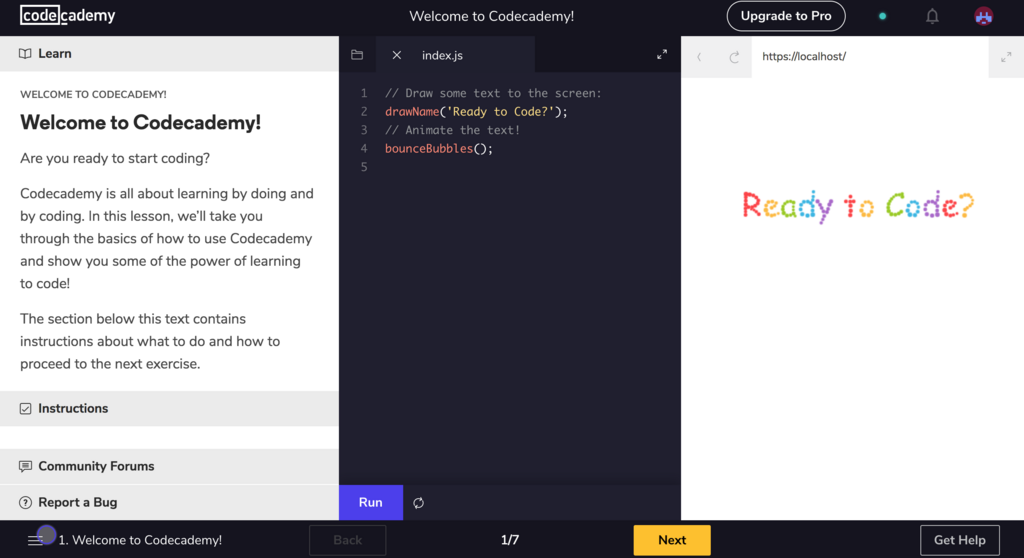
Task: Click the 'Ready to Code?' bubble text preview
Action: point(858,206)
